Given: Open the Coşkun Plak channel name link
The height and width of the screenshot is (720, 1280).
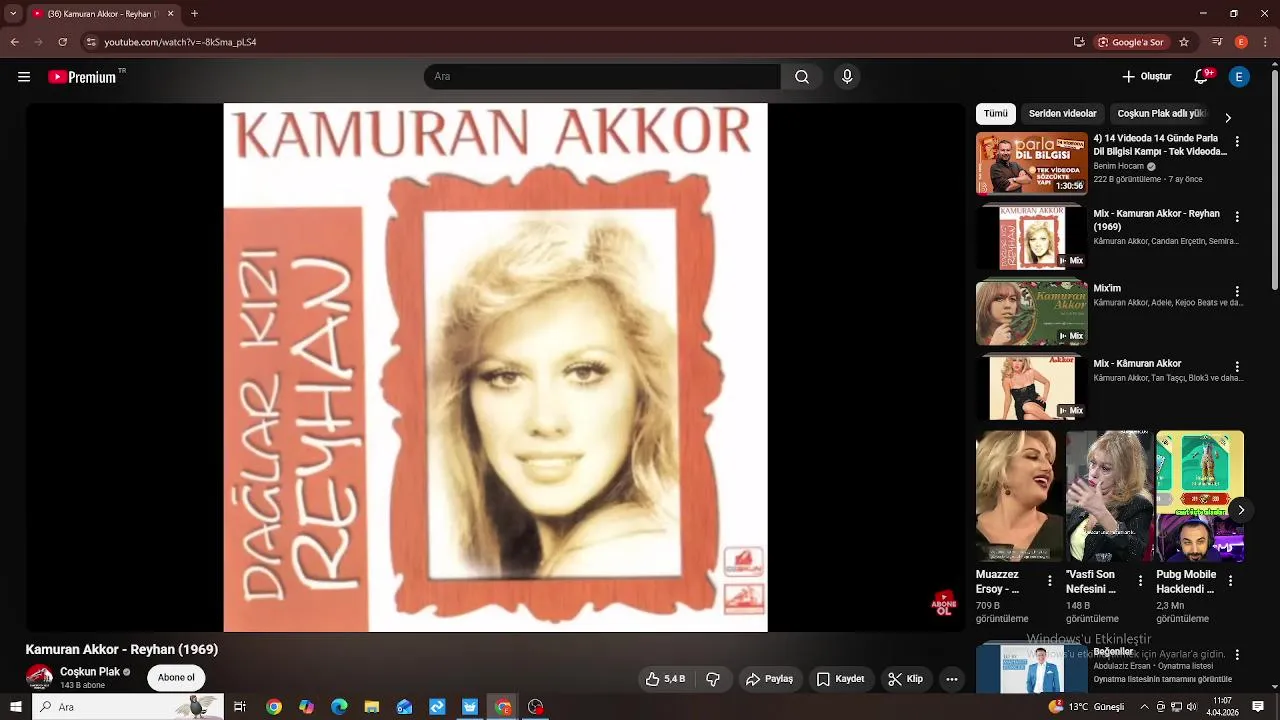Looking at the screenshot, I should [90, 672].
